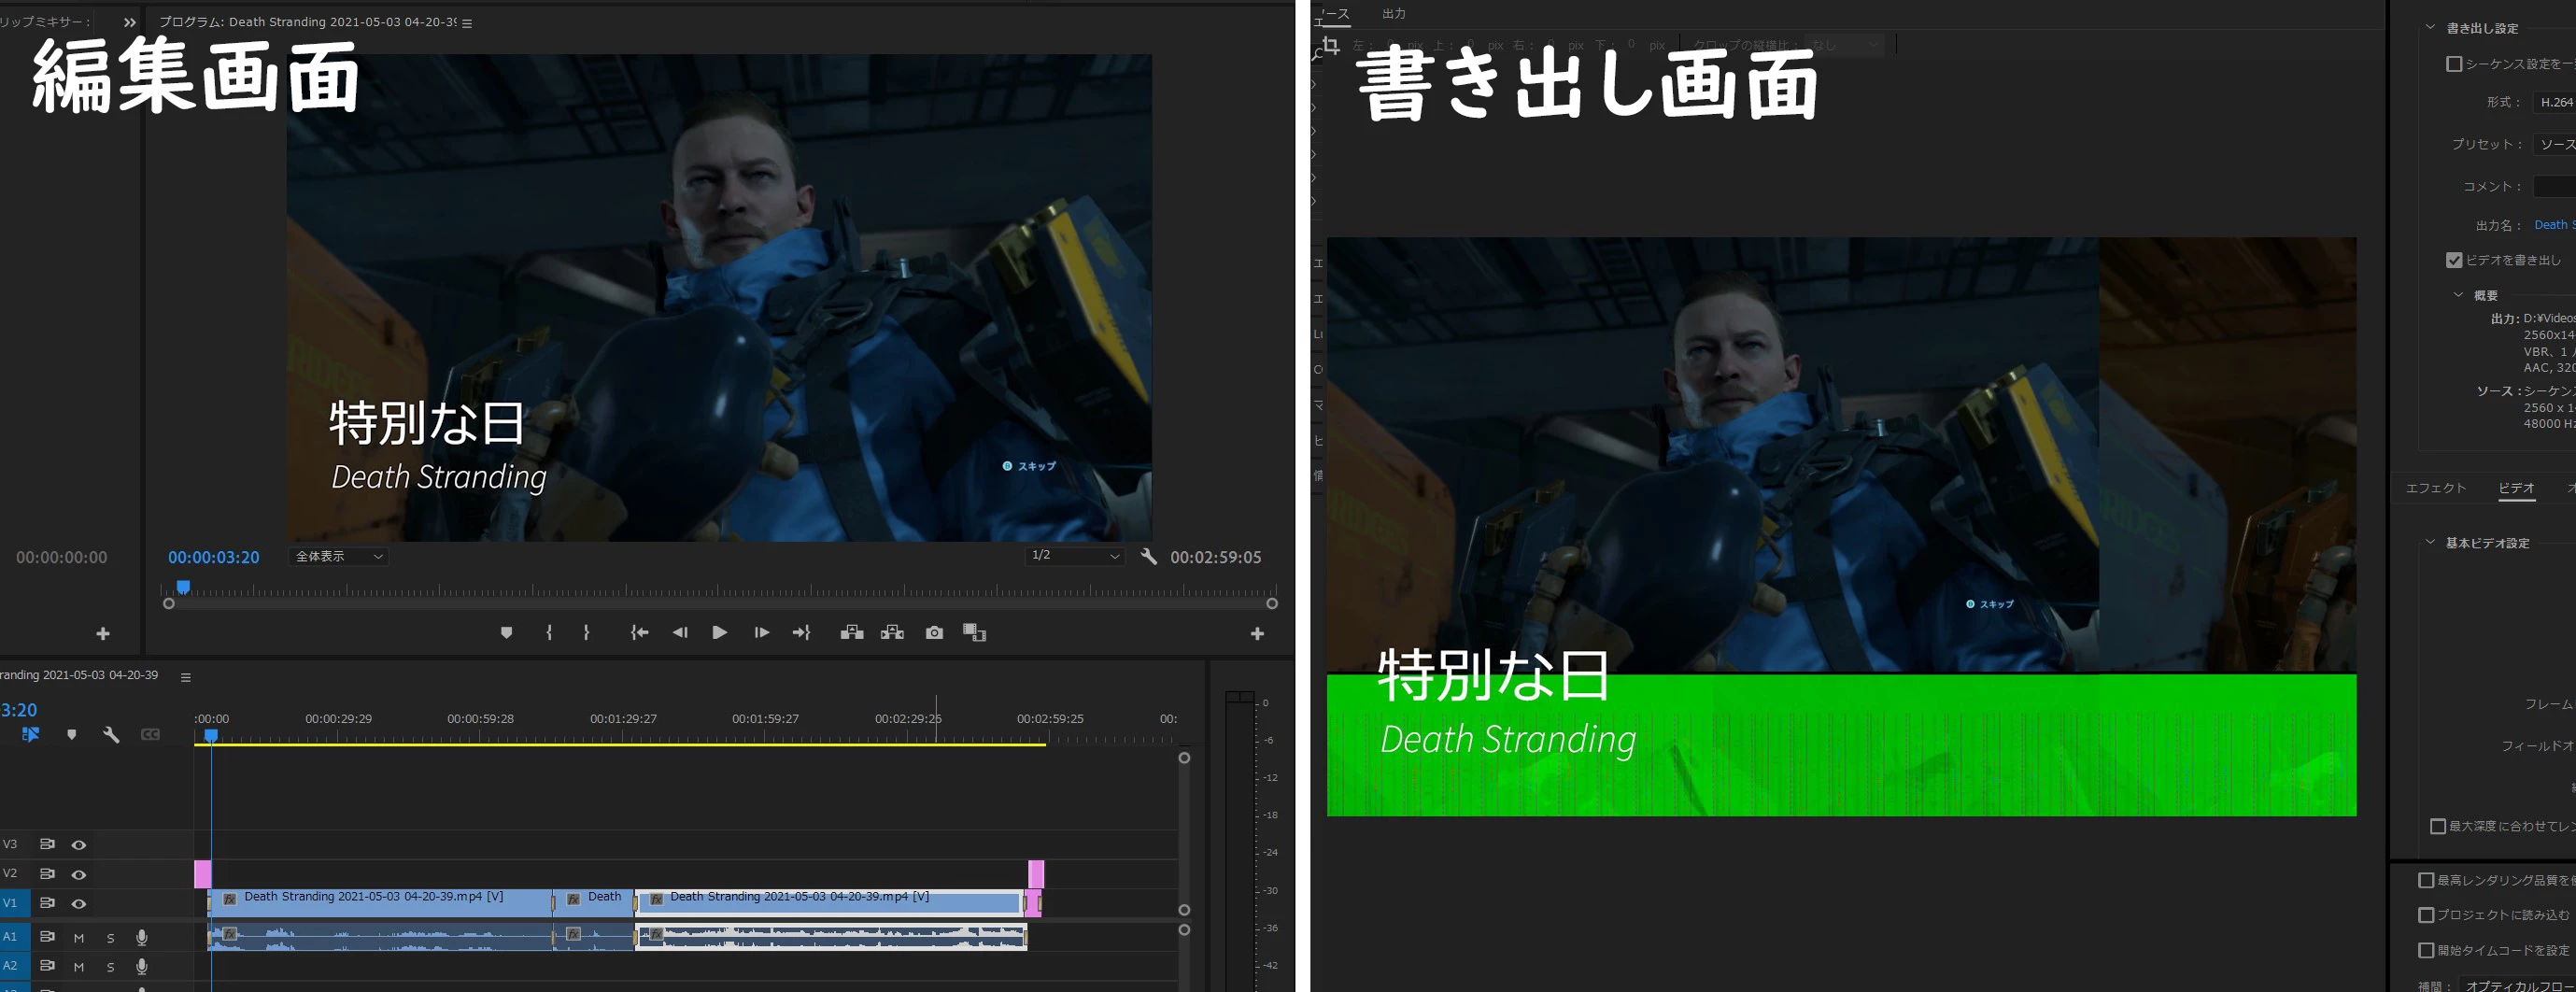Solo audio track A1
Image resolution: width=2576 pixels, height=992 pixels.
111,938
